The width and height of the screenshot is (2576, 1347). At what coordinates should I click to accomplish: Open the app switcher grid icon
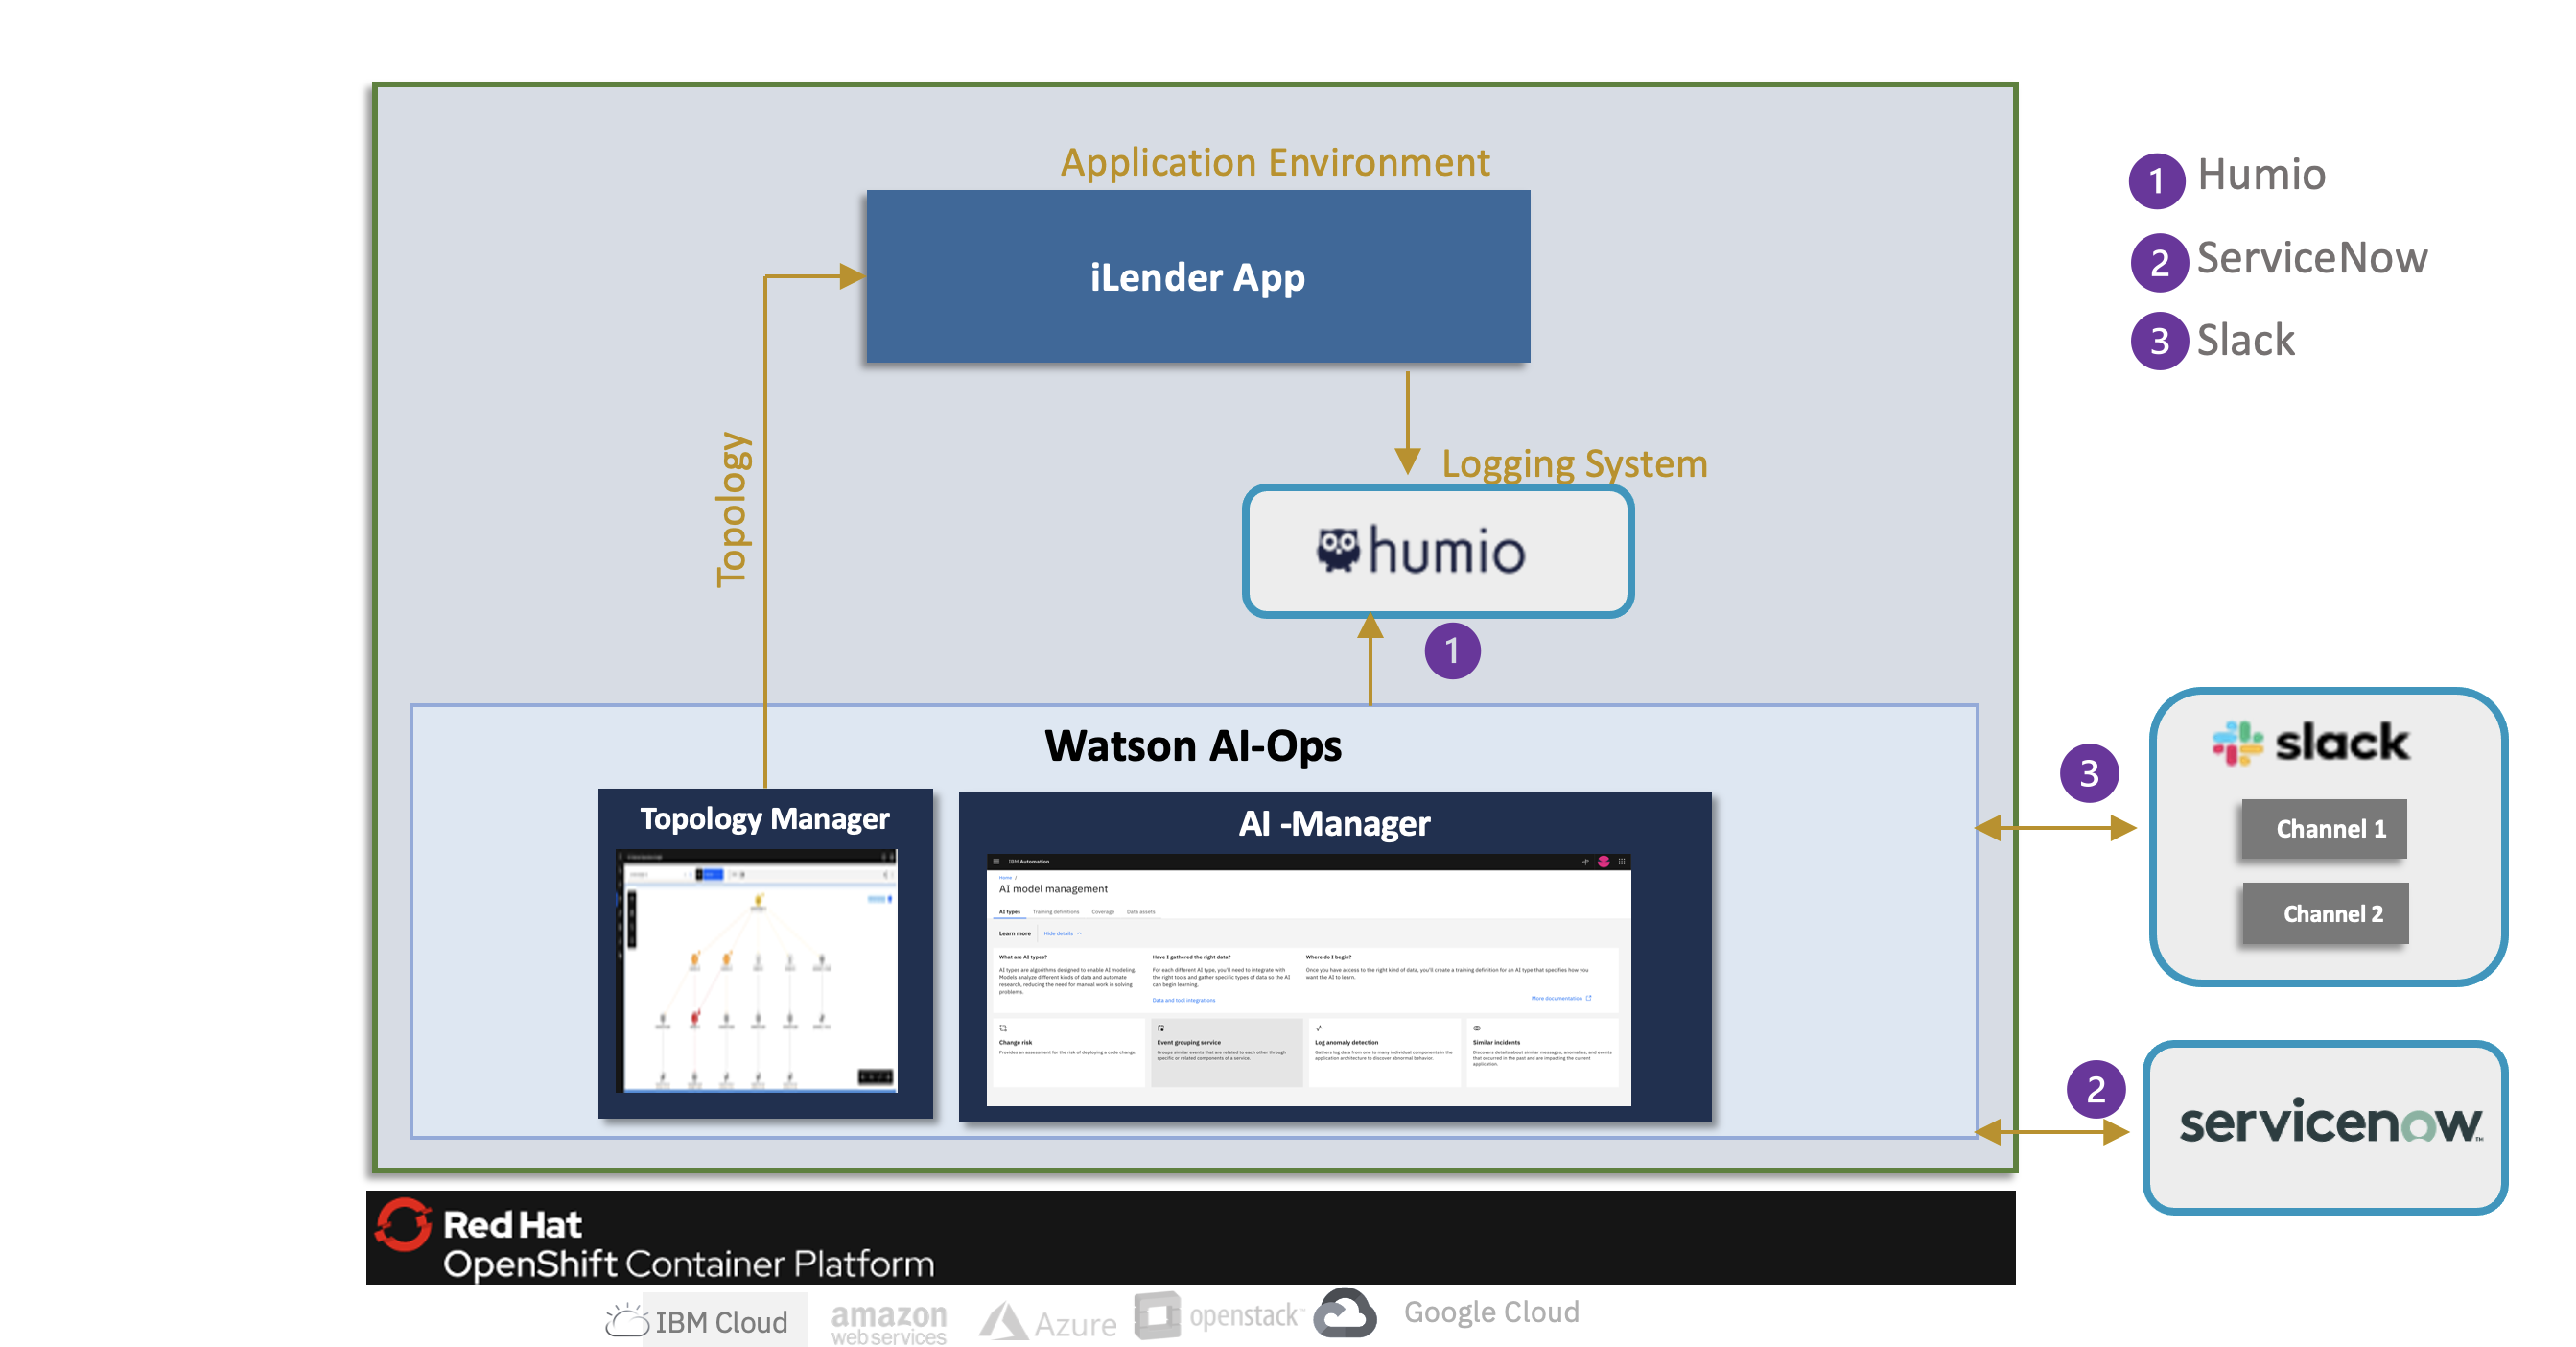(1622, 861)
